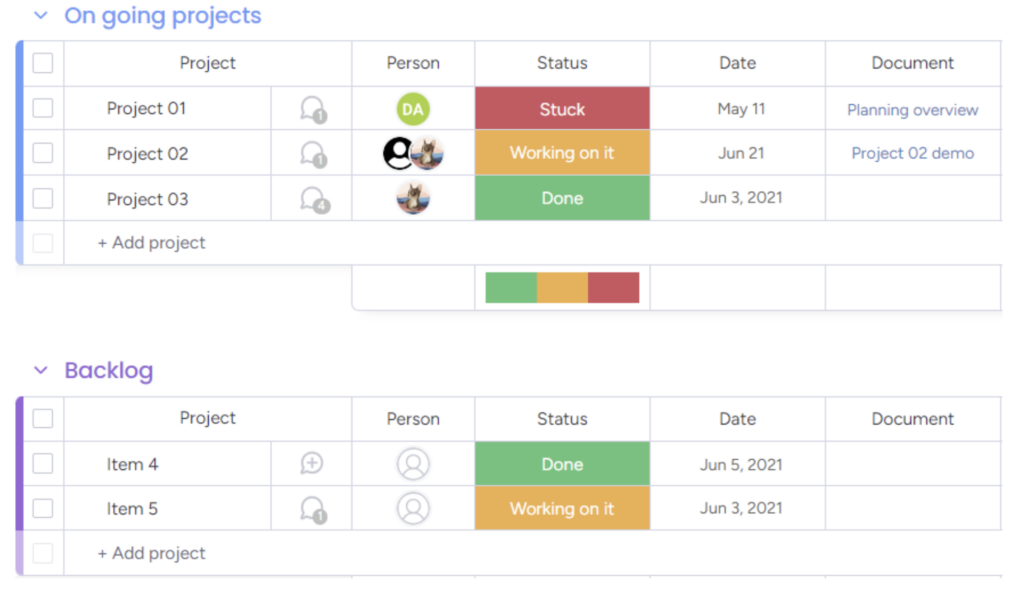Check the Item 5 row checkbox

[x=43, y=508]
